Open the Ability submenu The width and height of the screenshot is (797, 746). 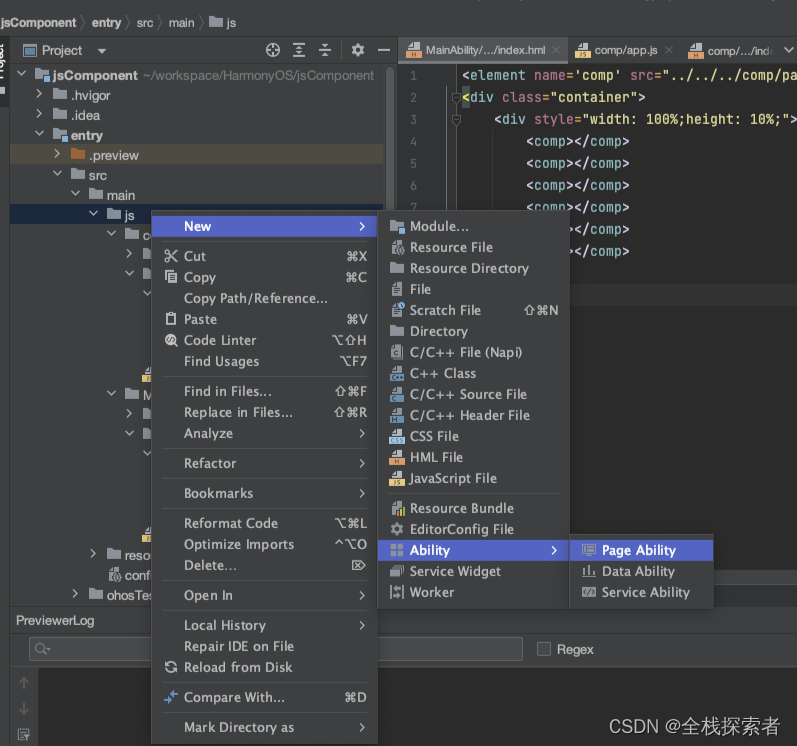[473, 550]
